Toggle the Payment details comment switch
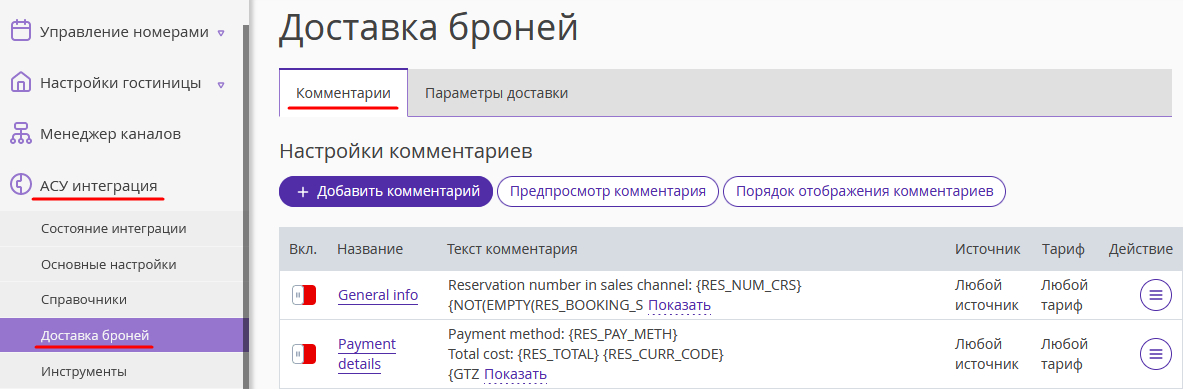1183x389 pixels. pos(304,354)
